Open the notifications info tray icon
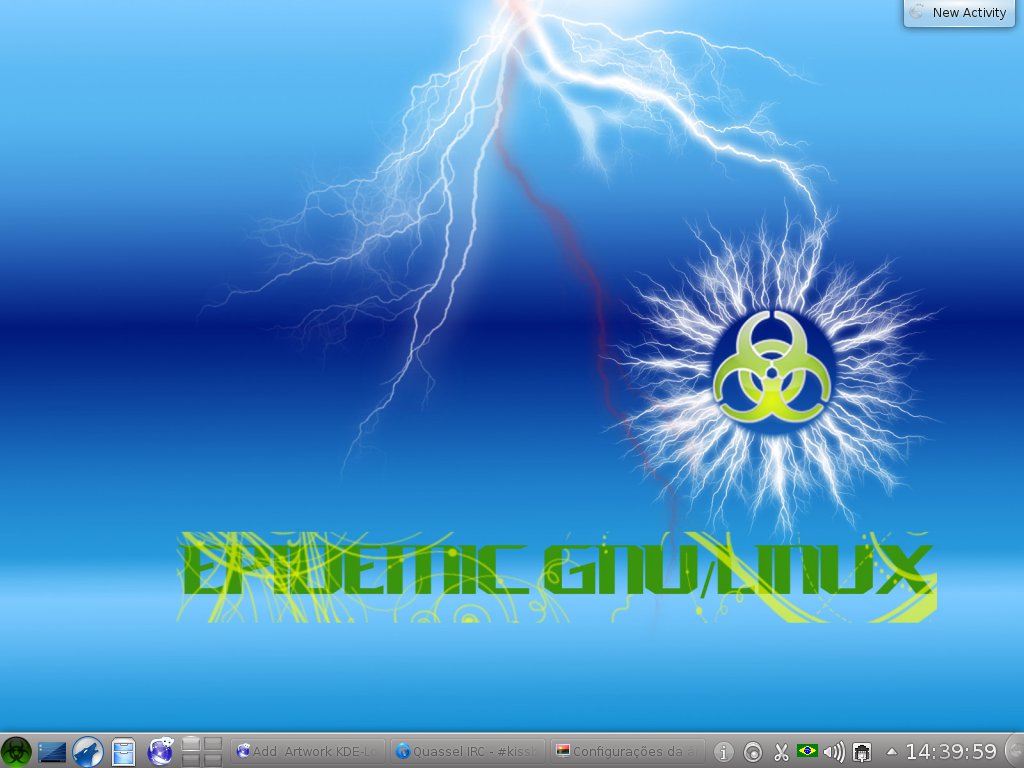Image resolution: width=1024 pixels, height=768 pixels. (722, 752)
